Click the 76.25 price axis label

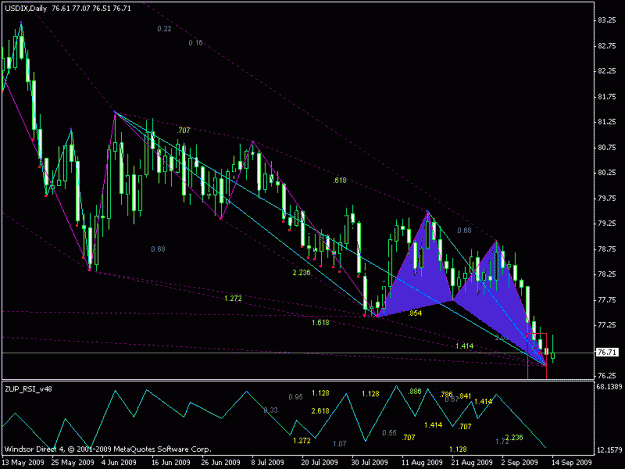click(x=607, y=375)
